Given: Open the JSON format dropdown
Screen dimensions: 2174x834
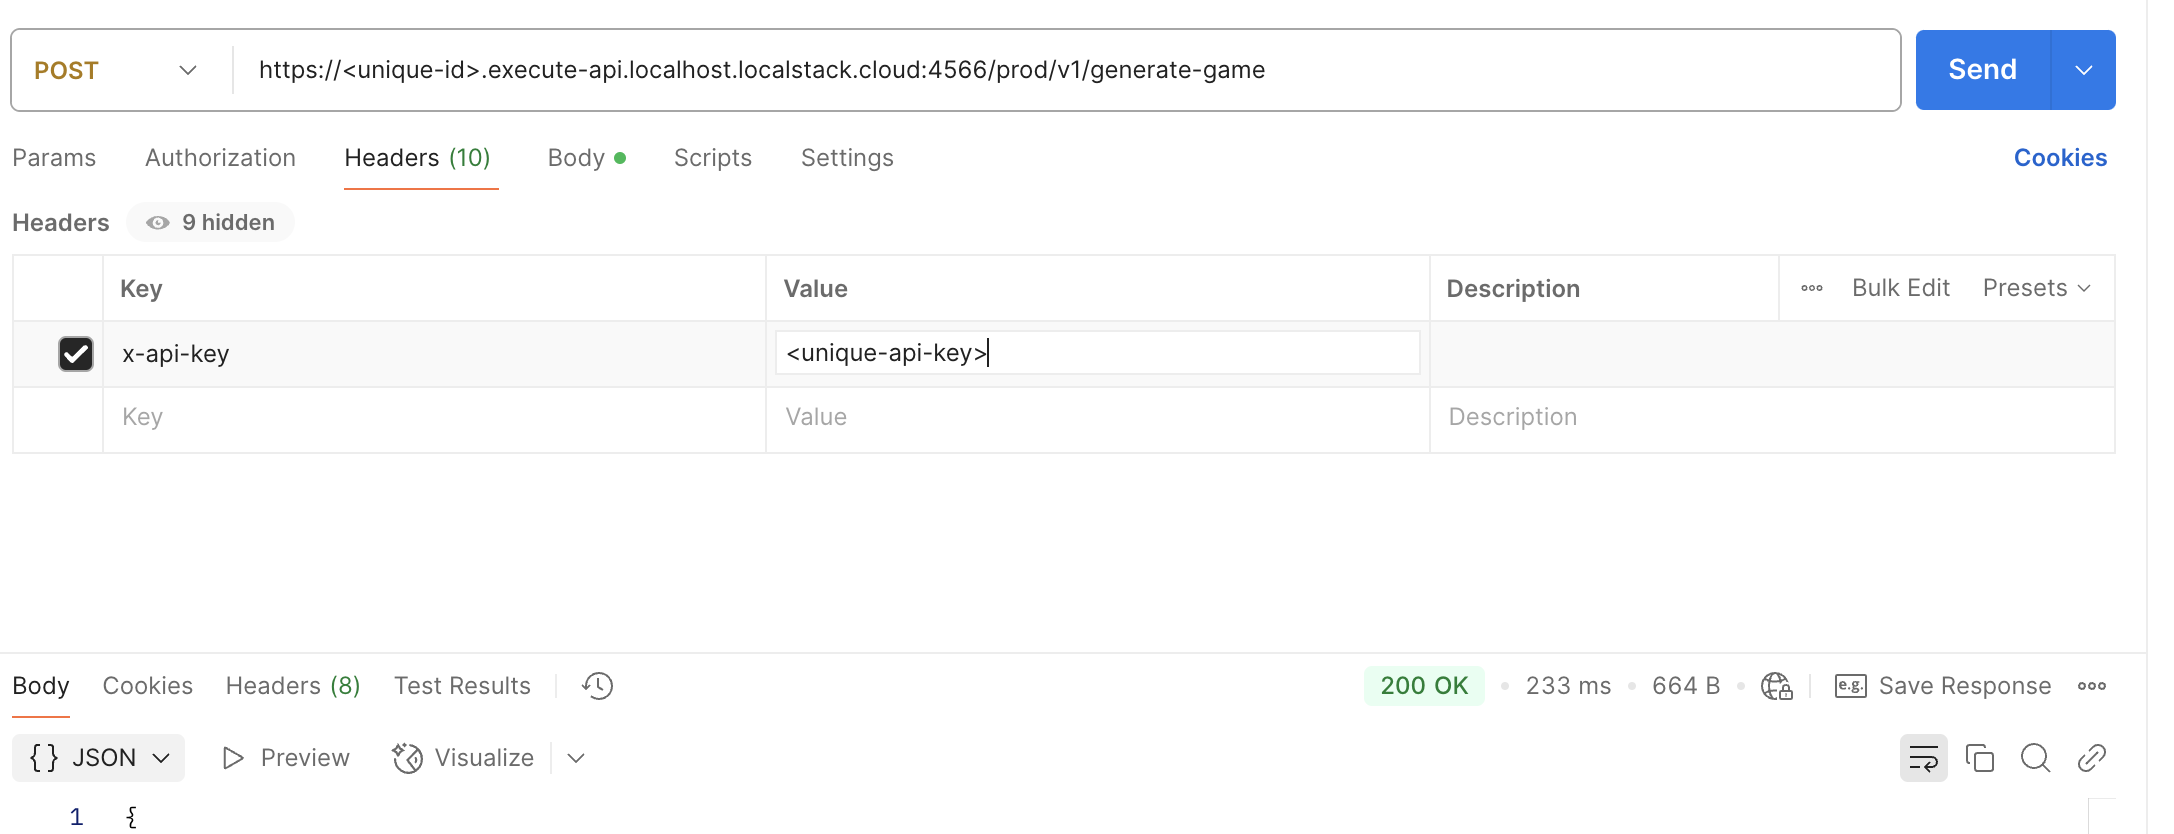Looking at the screenshot, I should click(x=98, y=758).
